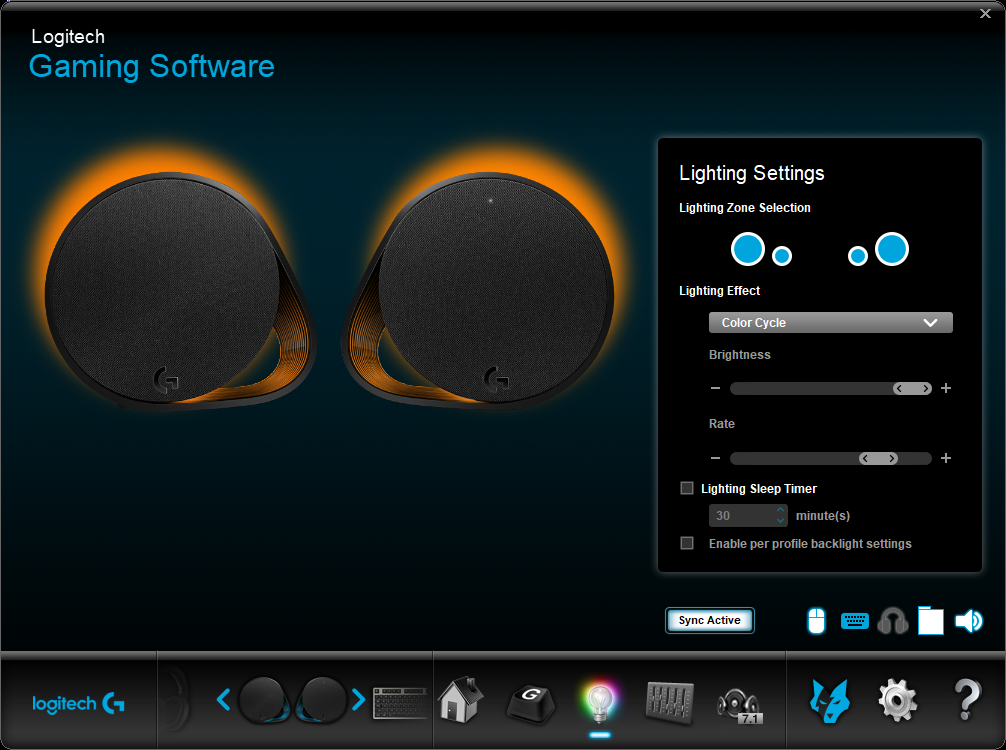Select the speaker sync device icon
The height and width of the screenshot is (750, 1006).
(x=969, y=620)
